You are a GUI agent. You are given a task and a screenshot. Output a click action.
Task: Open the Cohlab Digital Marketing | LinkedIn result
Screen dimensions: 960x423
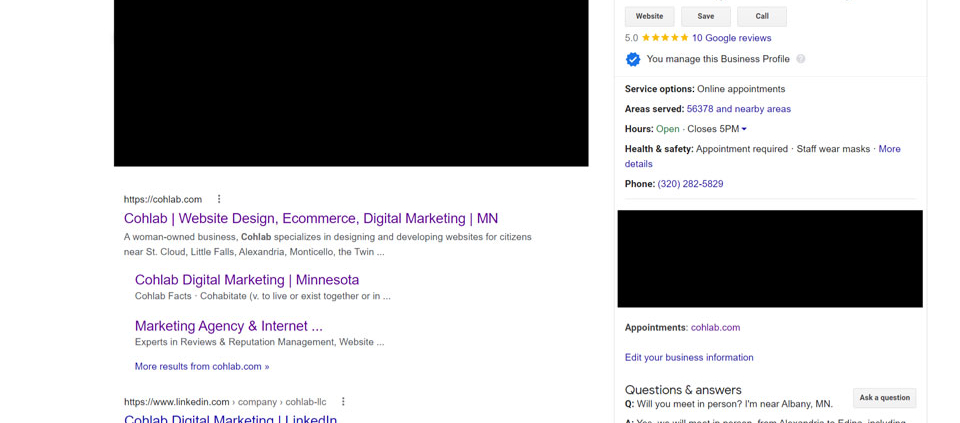coord(230,419)
